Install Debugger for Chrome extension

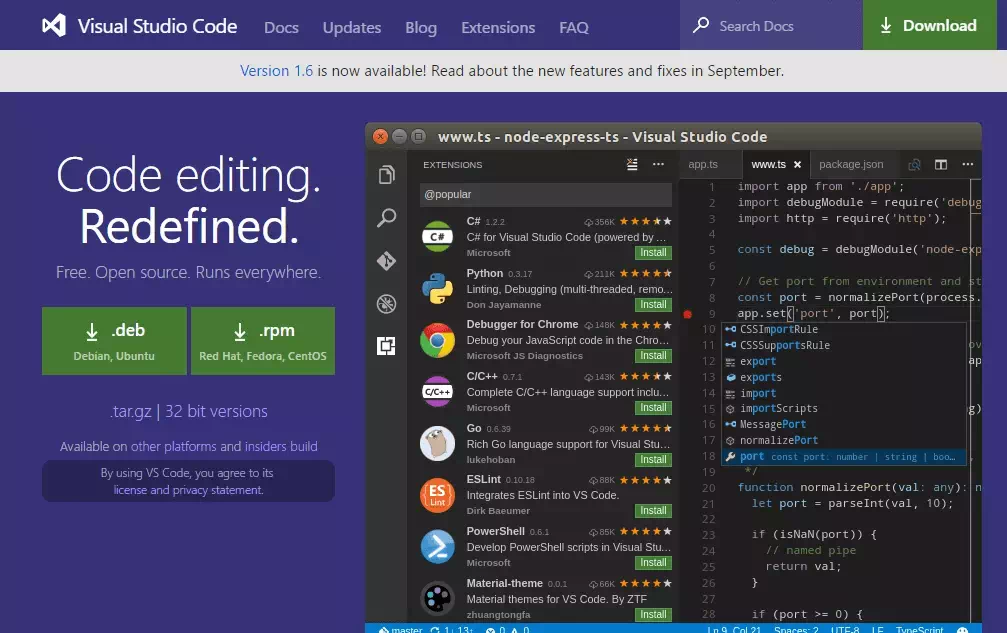pos(653,356)
